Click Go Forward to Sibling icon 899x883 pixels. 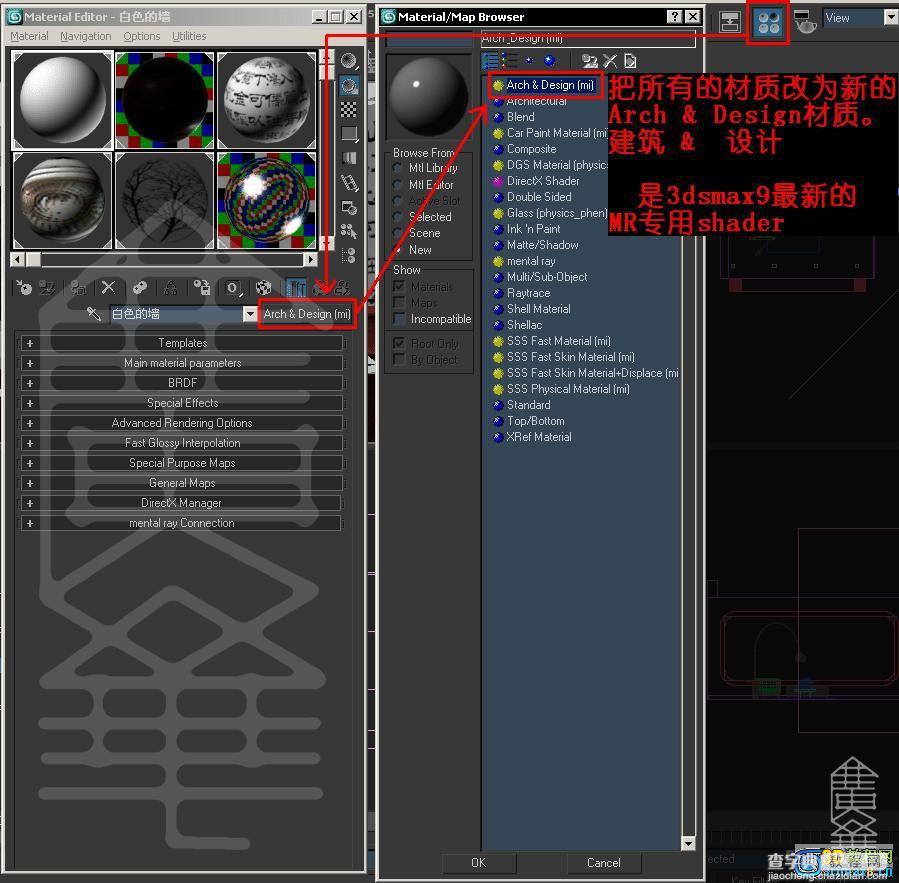[x=343, y=287]
